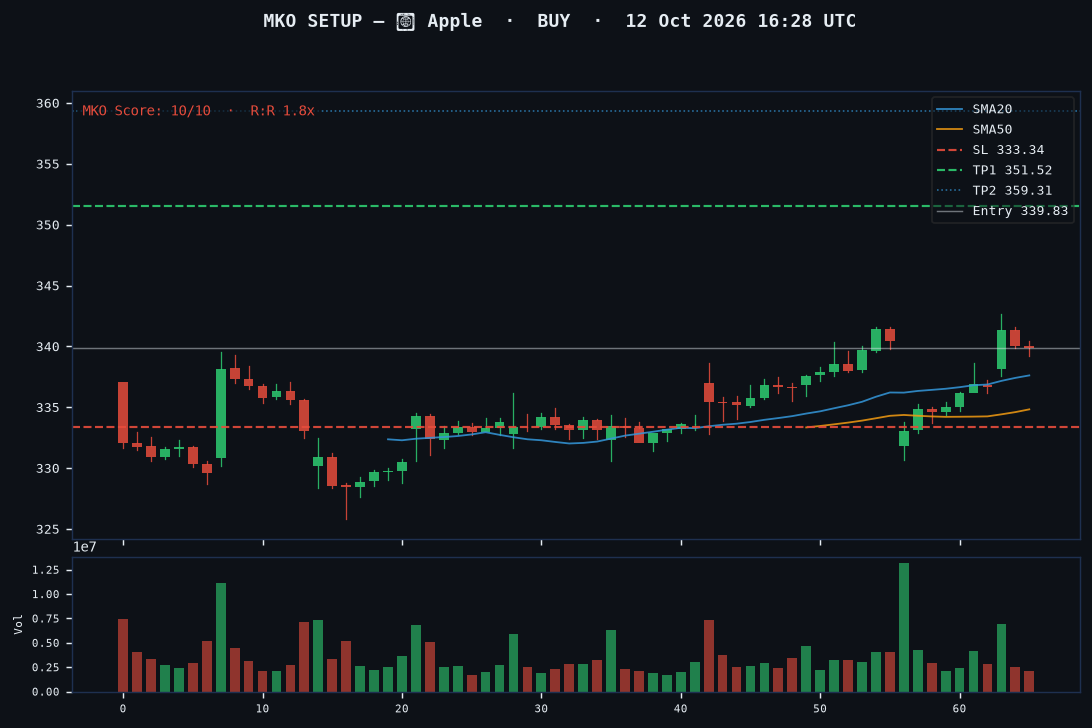Select the SMA20 legend entry
Screen dimensions: 1092x728
pos(974,109)
